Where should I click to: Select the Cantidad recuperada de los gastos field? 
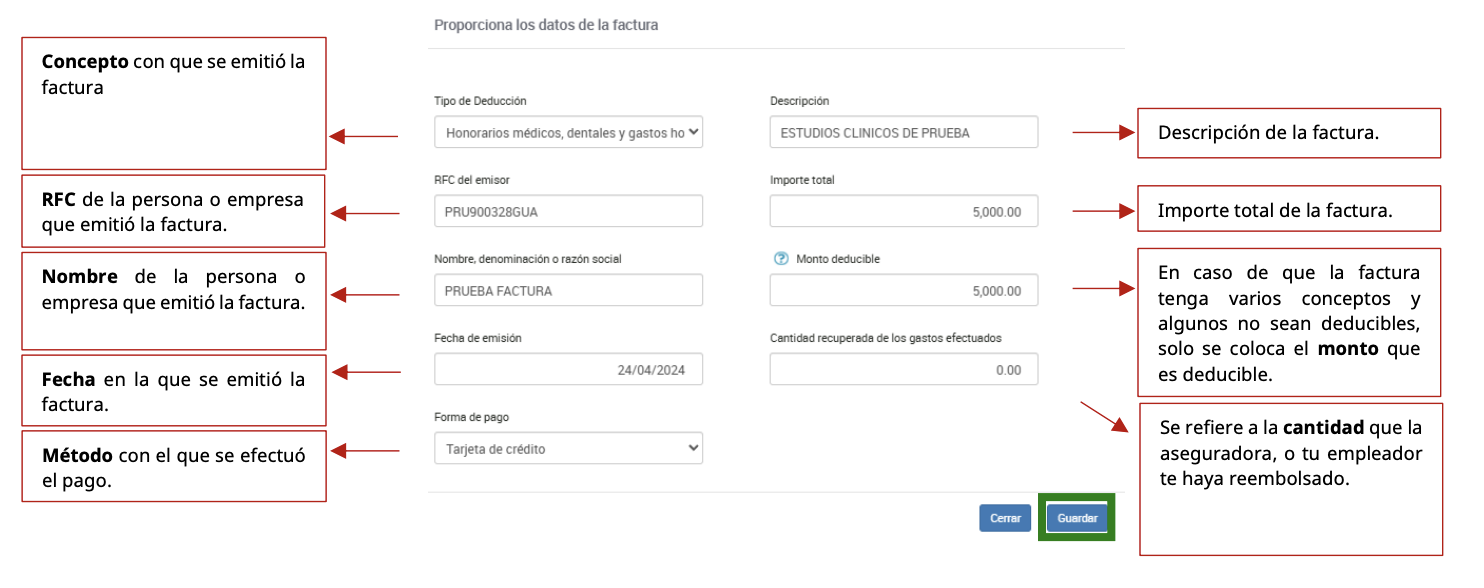pos(903,369)
